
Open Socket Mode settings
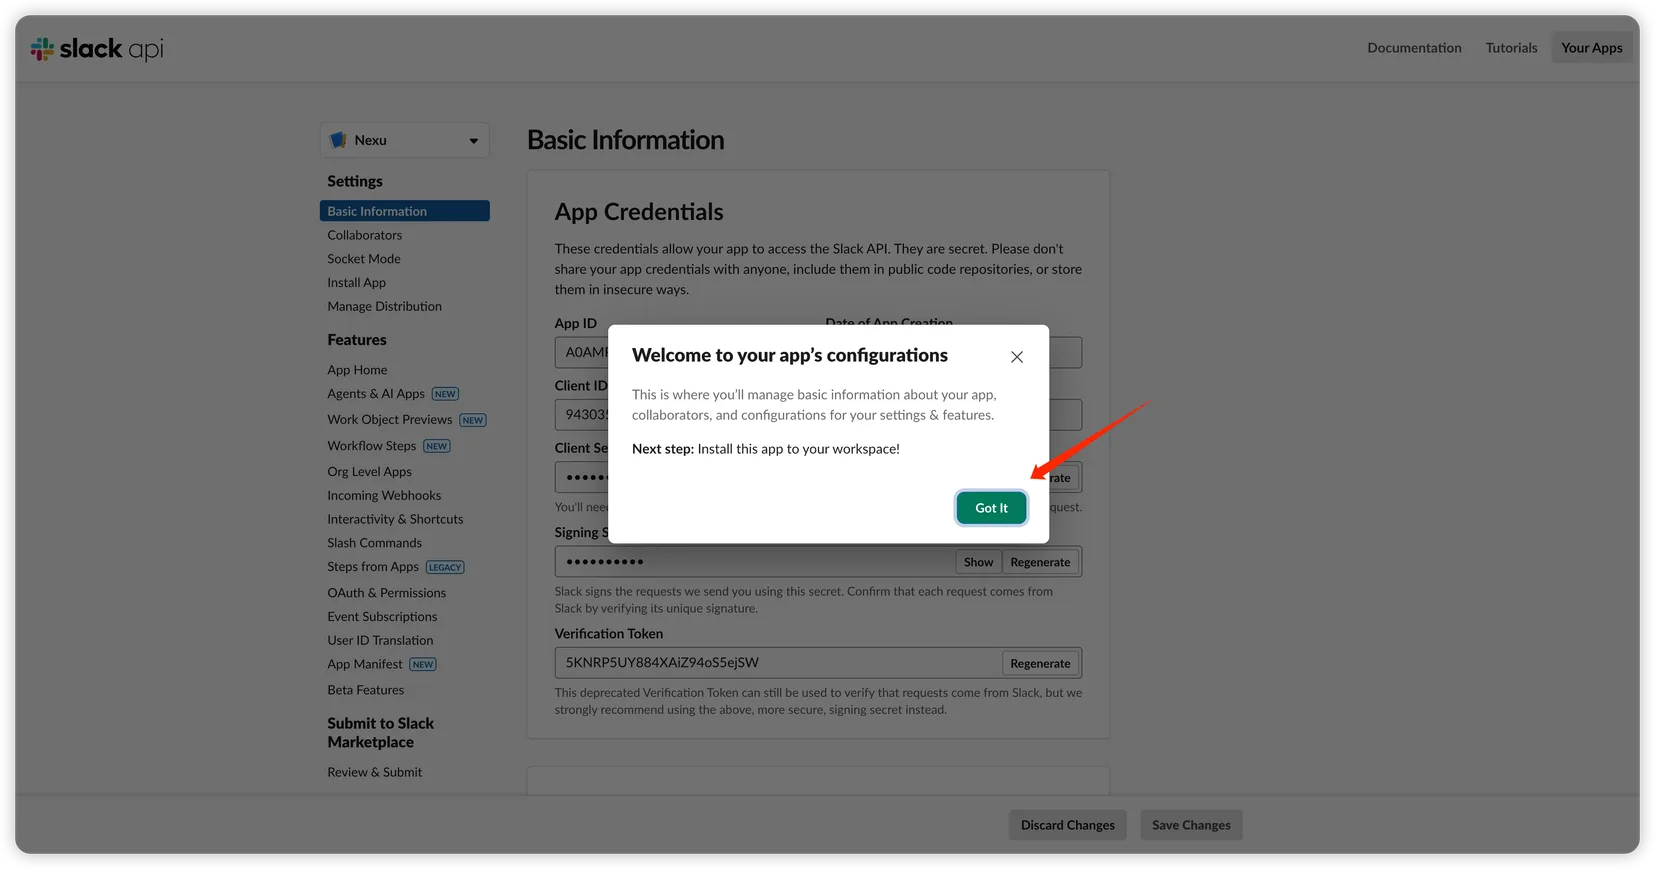(363, 259)
